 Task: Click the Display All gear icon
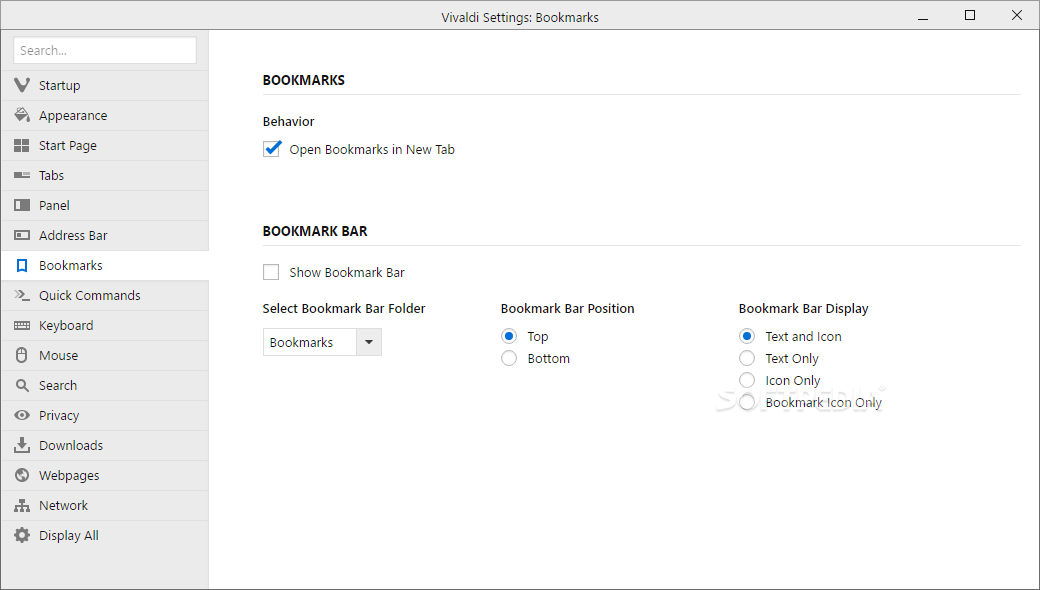[x=22, y=535]
